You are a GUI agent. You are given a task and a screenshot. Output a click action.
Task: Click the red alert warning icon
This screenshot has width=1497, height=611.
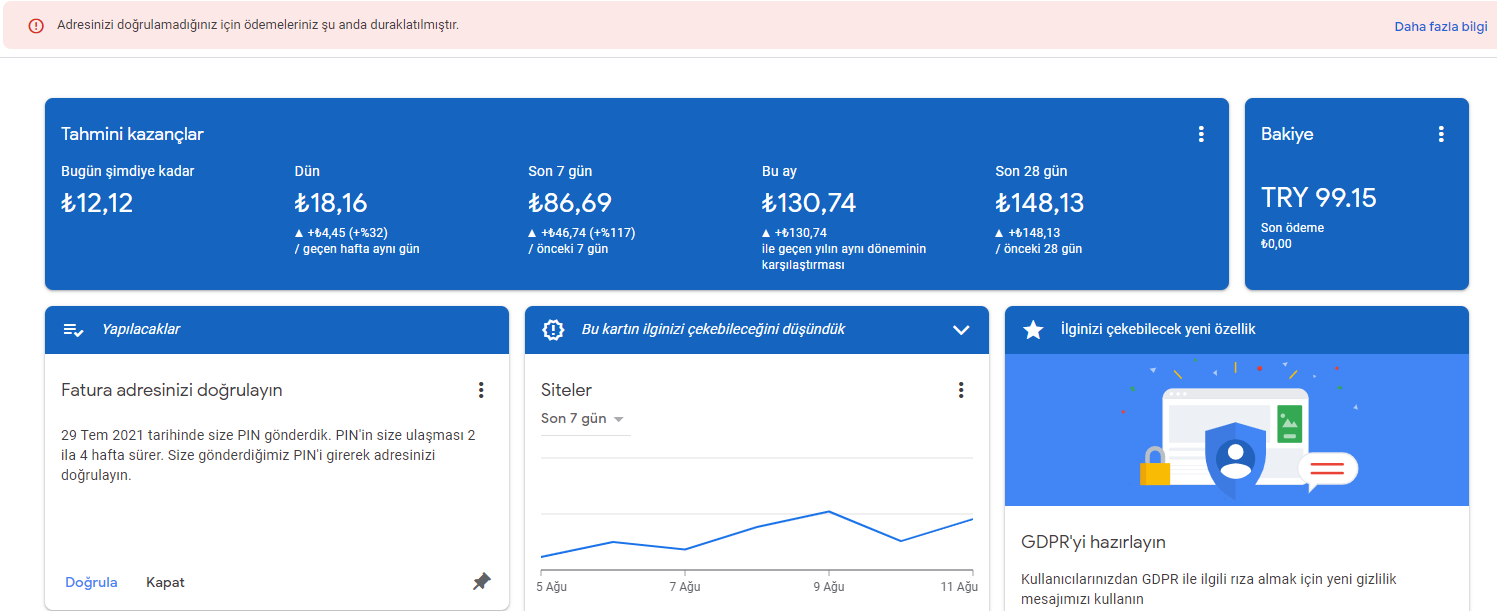pyautogui.click(x=36, y=25)
